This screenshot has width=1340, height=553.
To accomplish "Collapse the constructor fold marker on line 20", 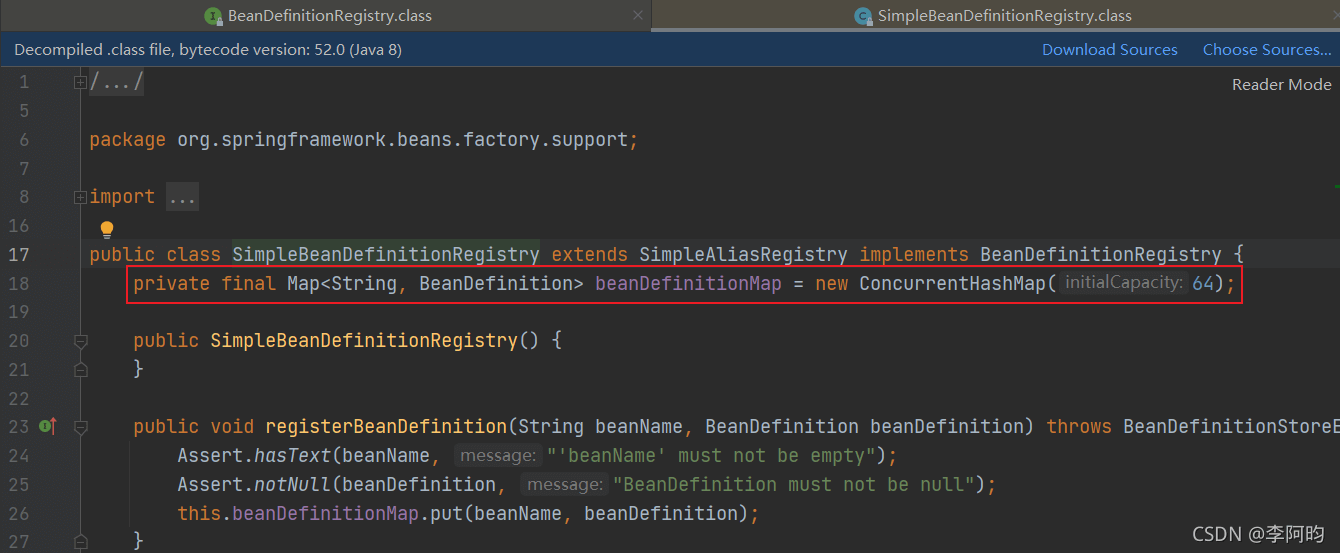I will 80,341.
